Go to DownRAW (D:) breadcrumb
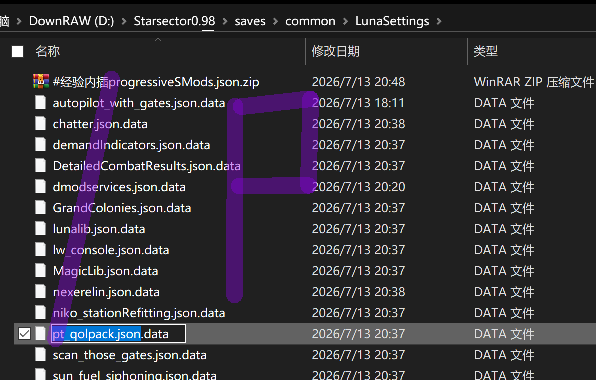 point(71,21)
